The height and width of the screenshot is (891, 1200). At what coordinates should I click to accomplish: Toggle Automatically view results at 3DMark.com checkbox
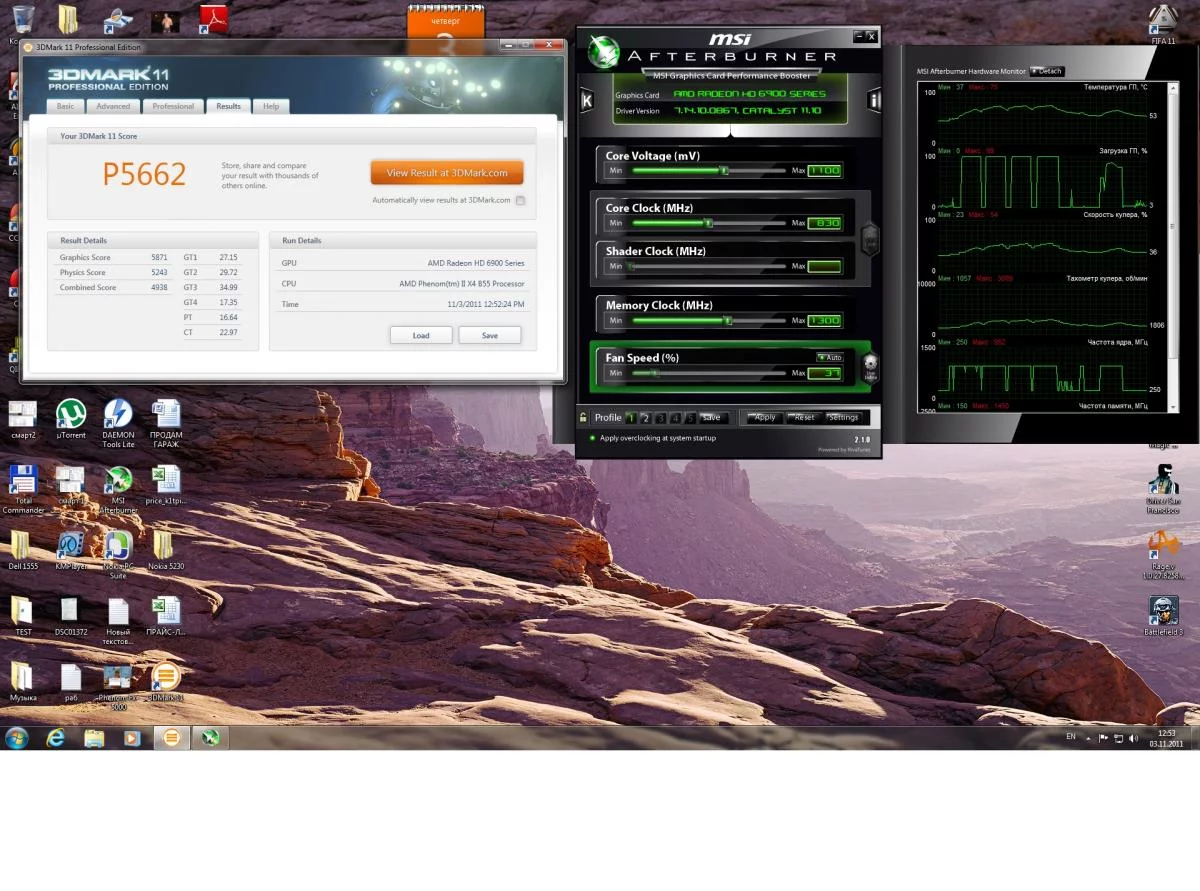(520, 200)
